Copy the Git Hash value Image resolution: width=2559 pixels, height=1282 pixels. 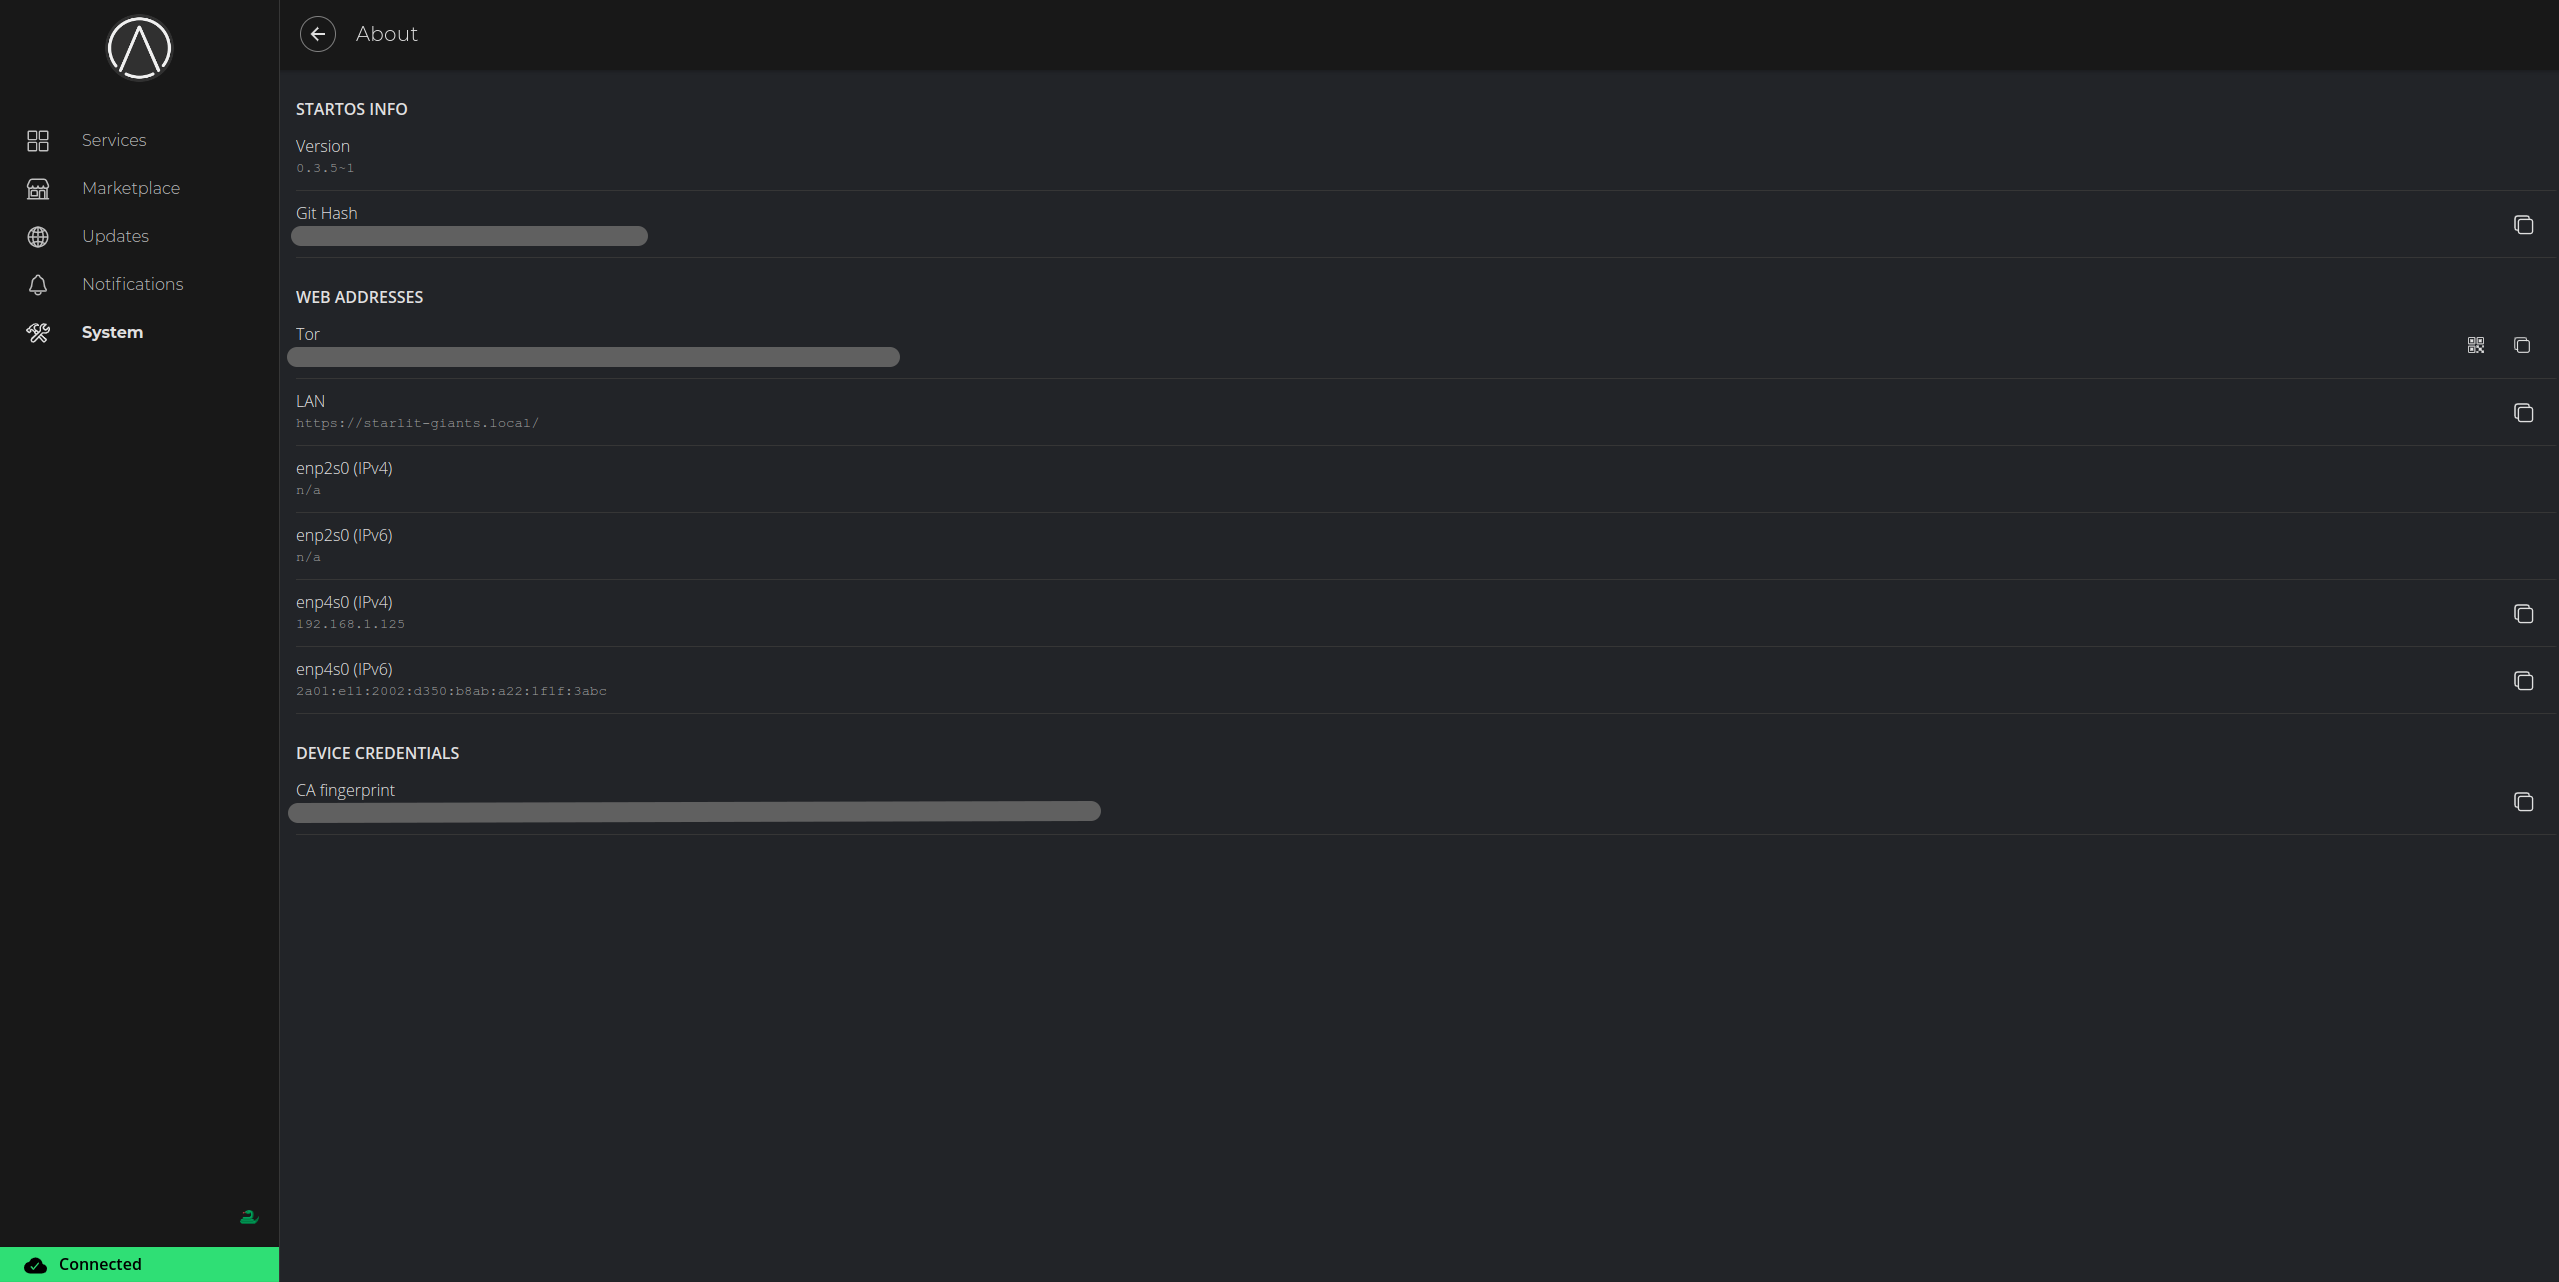(2523, 225)
